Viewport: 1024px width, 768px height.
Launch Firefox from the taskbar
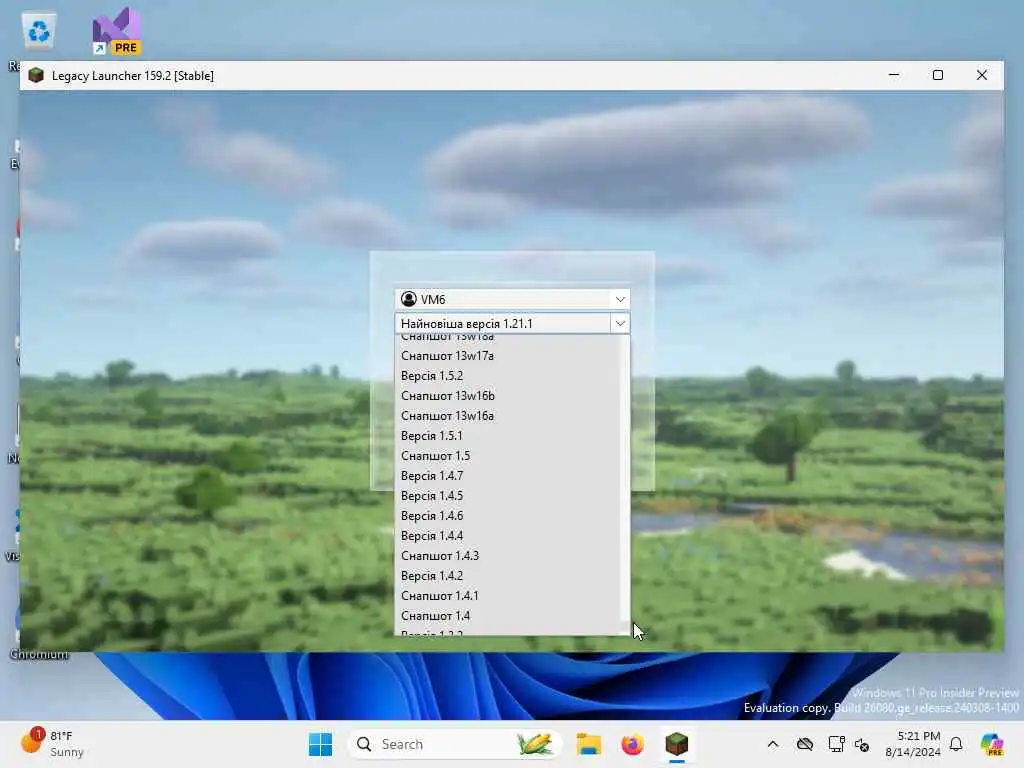632,744
